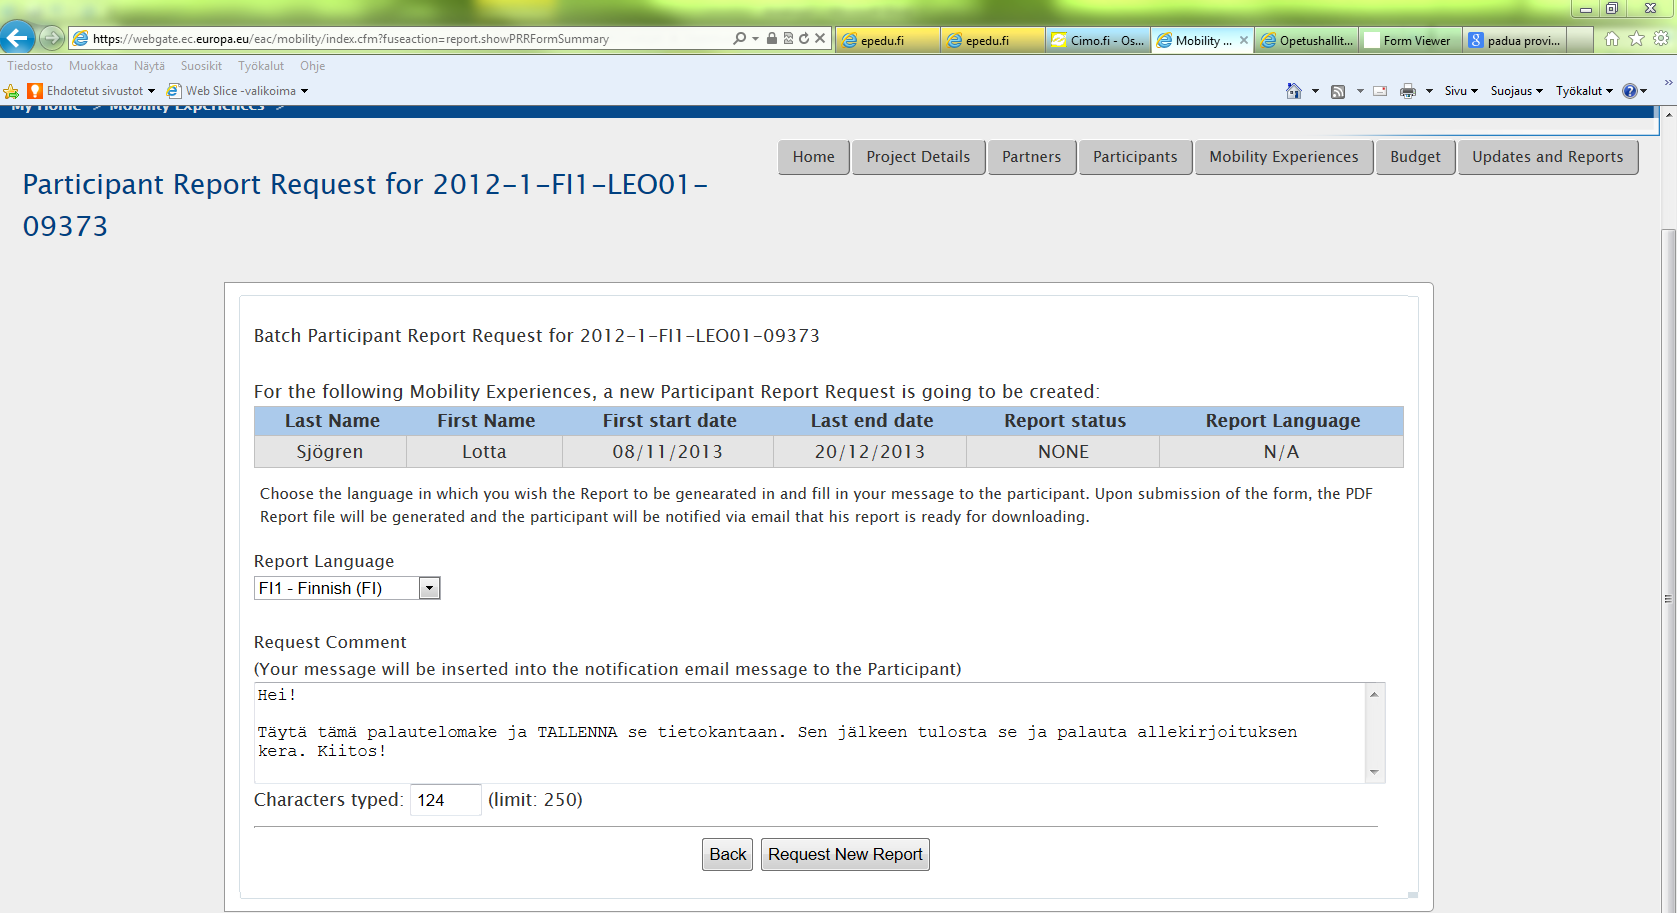Open Web Slice -valikoima dropdown
The image size is (1677, 913).
point(238,91)
